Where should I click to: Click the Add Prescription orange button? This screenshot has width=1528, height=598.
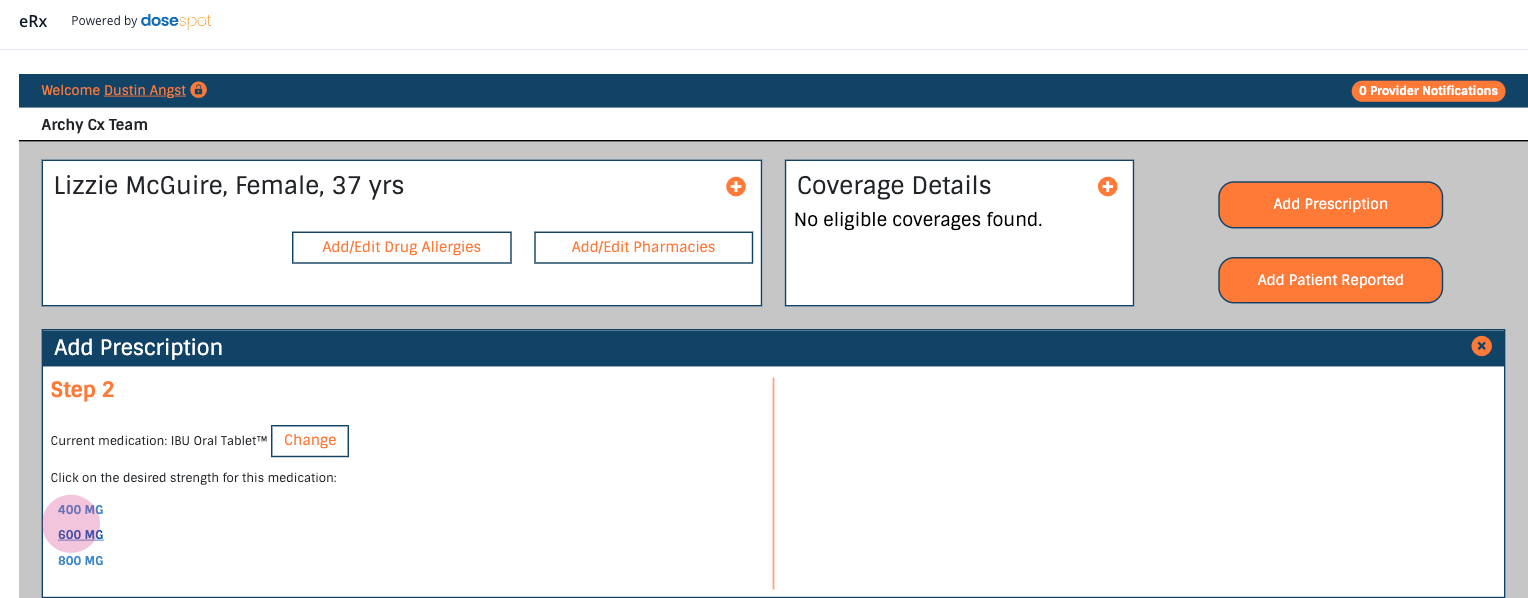coord(1330,204)
